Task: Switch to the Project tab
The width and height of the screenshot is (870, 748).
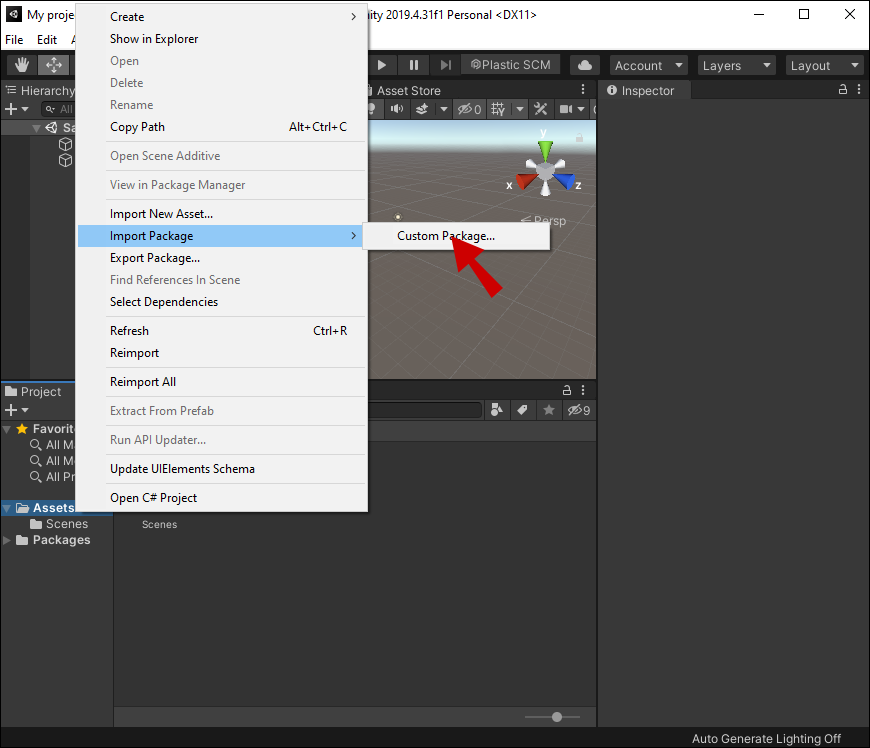Action: [x=33, y=391]
